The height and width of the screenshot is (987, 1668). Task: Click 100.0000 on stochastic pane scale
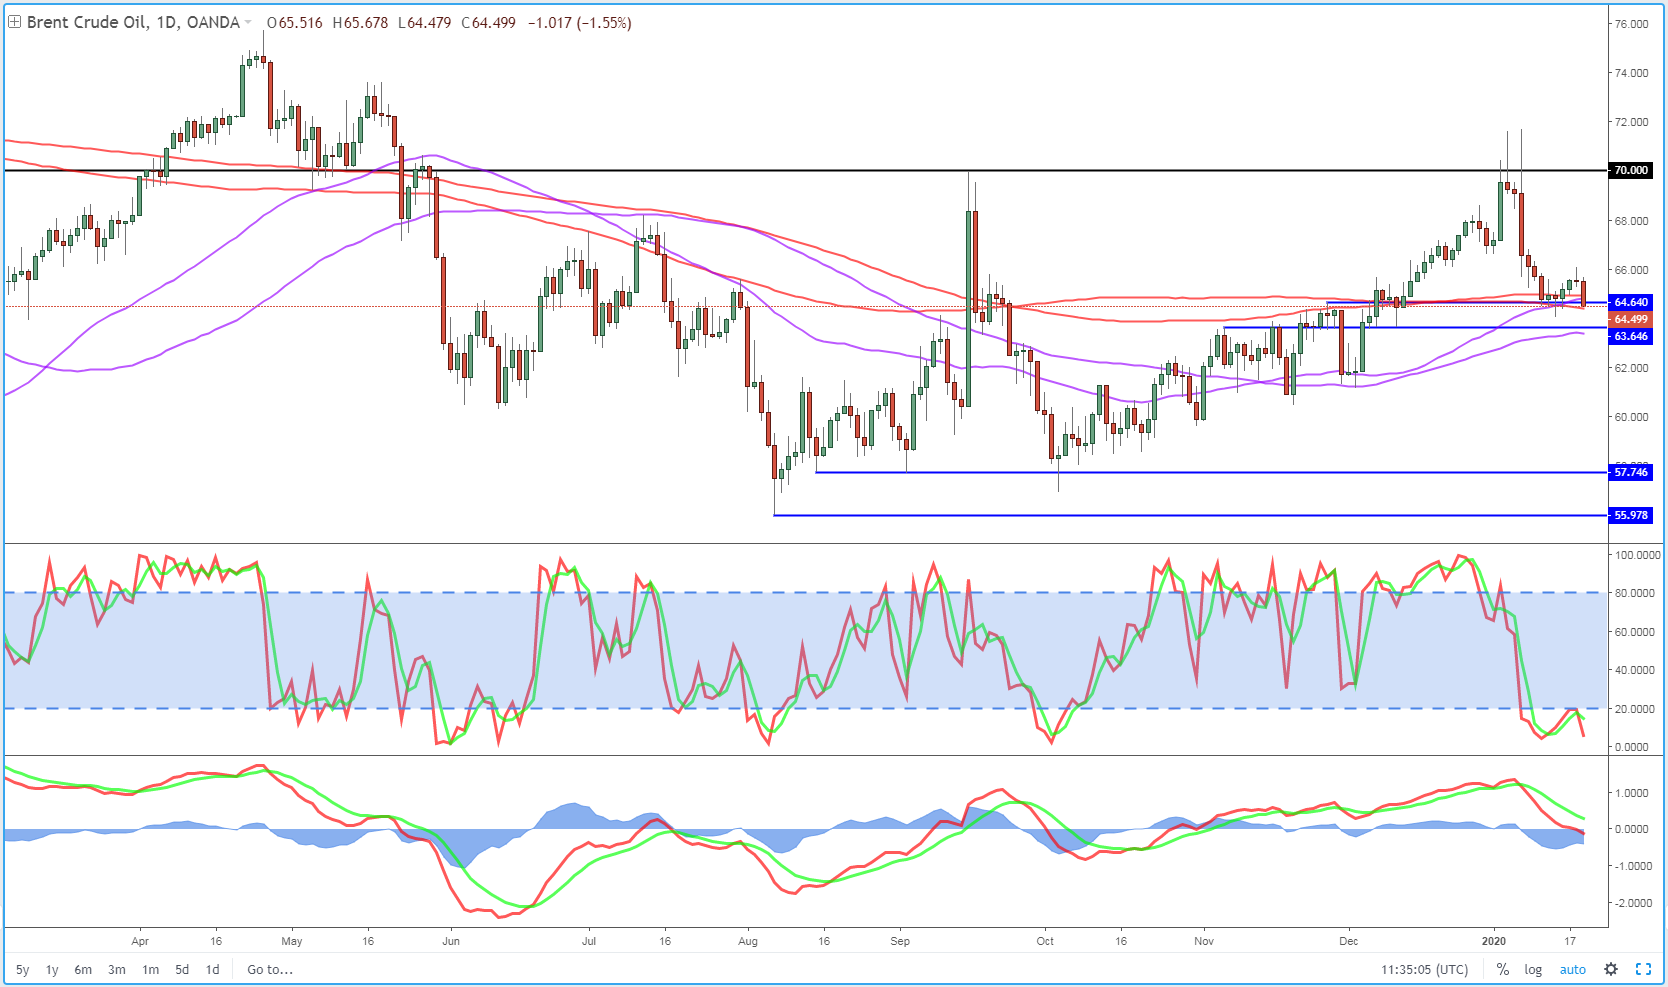(1638, 555)
